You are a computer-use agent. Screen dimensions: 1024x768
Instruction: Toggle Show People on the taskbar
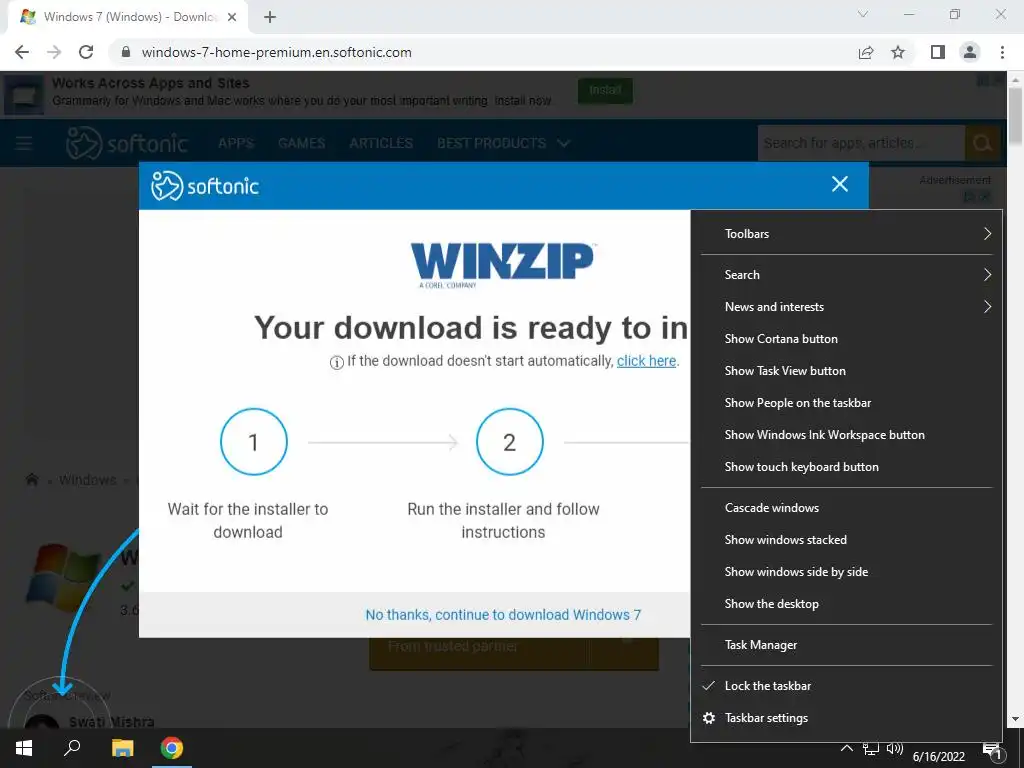click(x=846, y=402)
